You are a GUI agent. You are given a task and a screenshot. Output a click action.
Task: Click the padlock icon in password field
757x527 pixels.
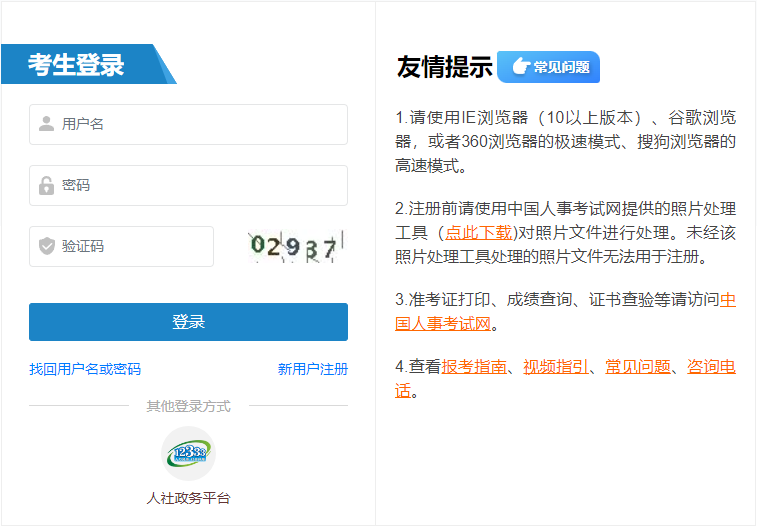pos(46,186)
